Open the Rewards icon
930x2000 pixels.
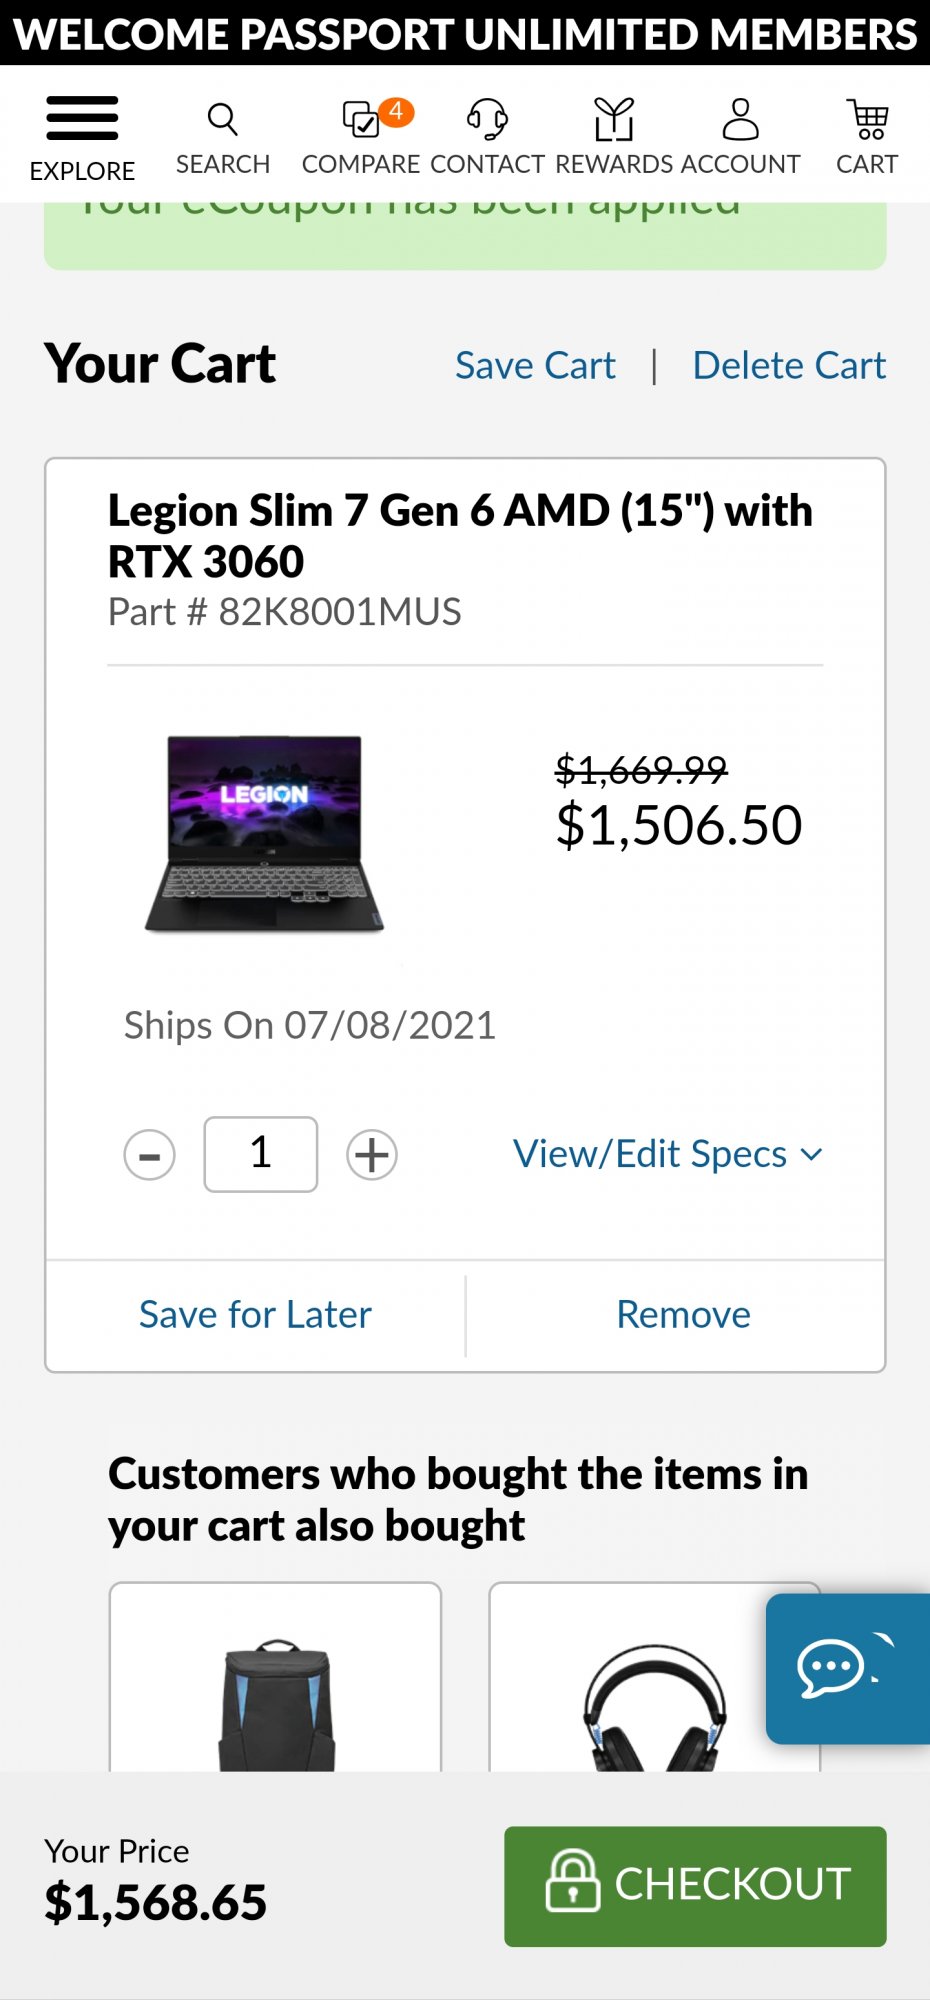614,118
